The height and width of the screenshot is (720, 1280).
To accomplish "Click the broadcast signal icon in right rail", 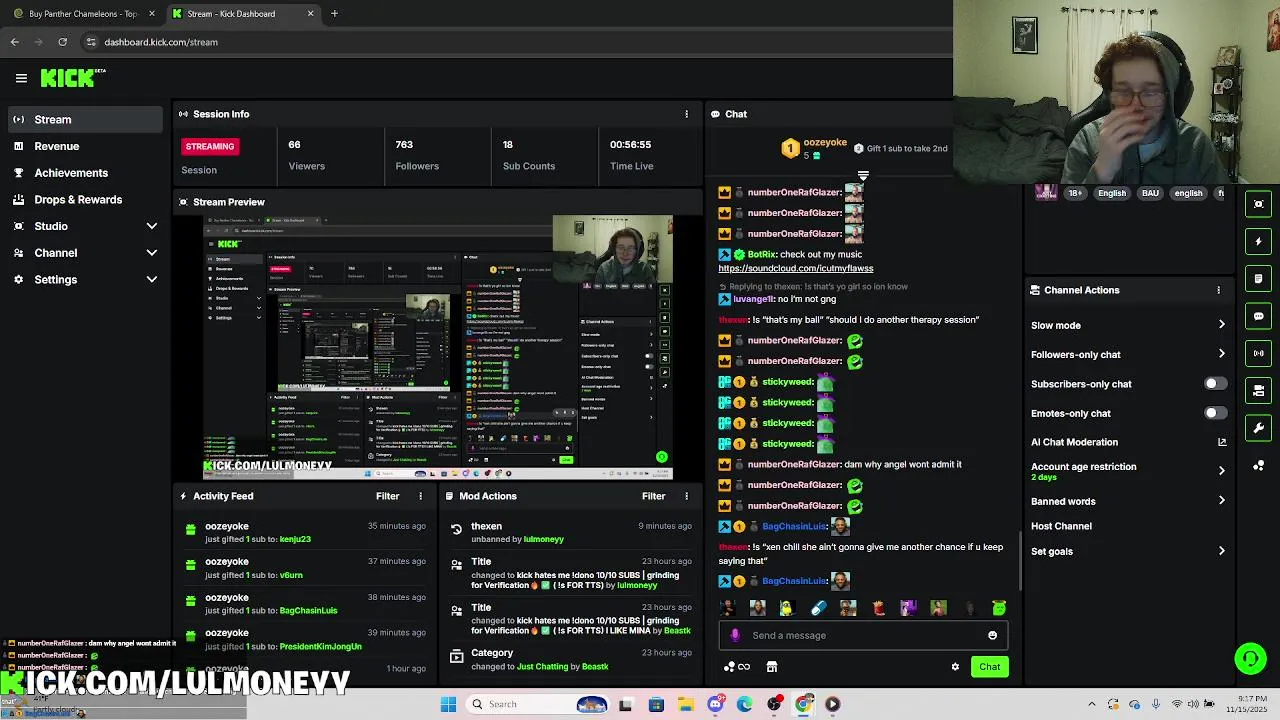I will [1258, 353].
